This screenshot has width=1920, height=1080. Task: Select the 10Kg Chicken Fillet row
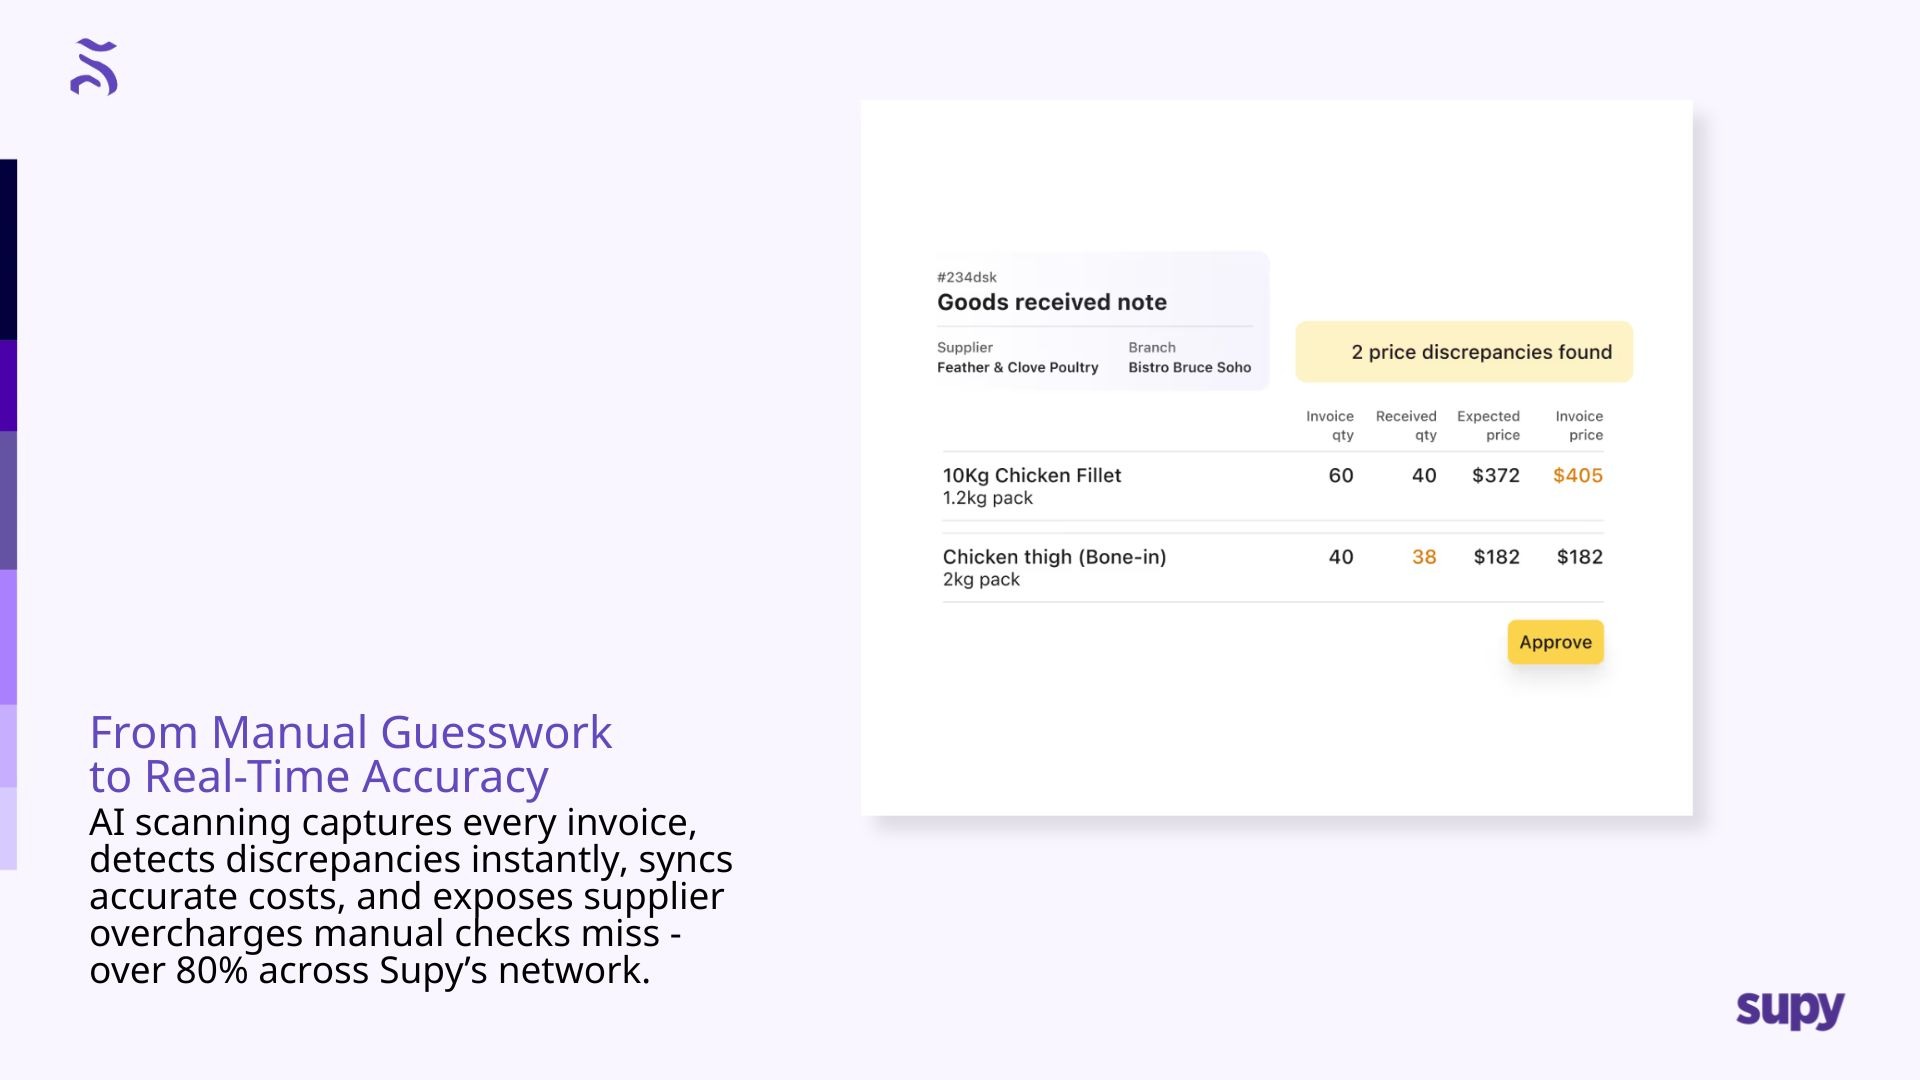(x=1031, y=476)
